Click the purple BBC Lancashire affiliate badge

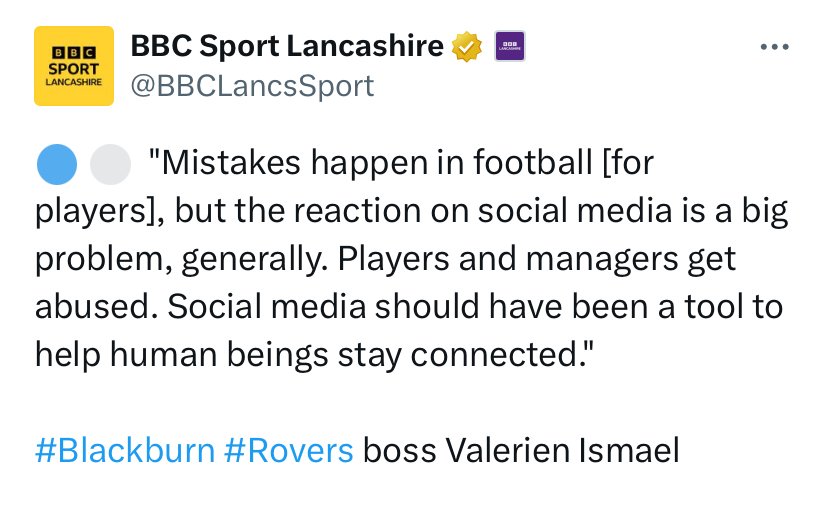[x=510, y=45]
